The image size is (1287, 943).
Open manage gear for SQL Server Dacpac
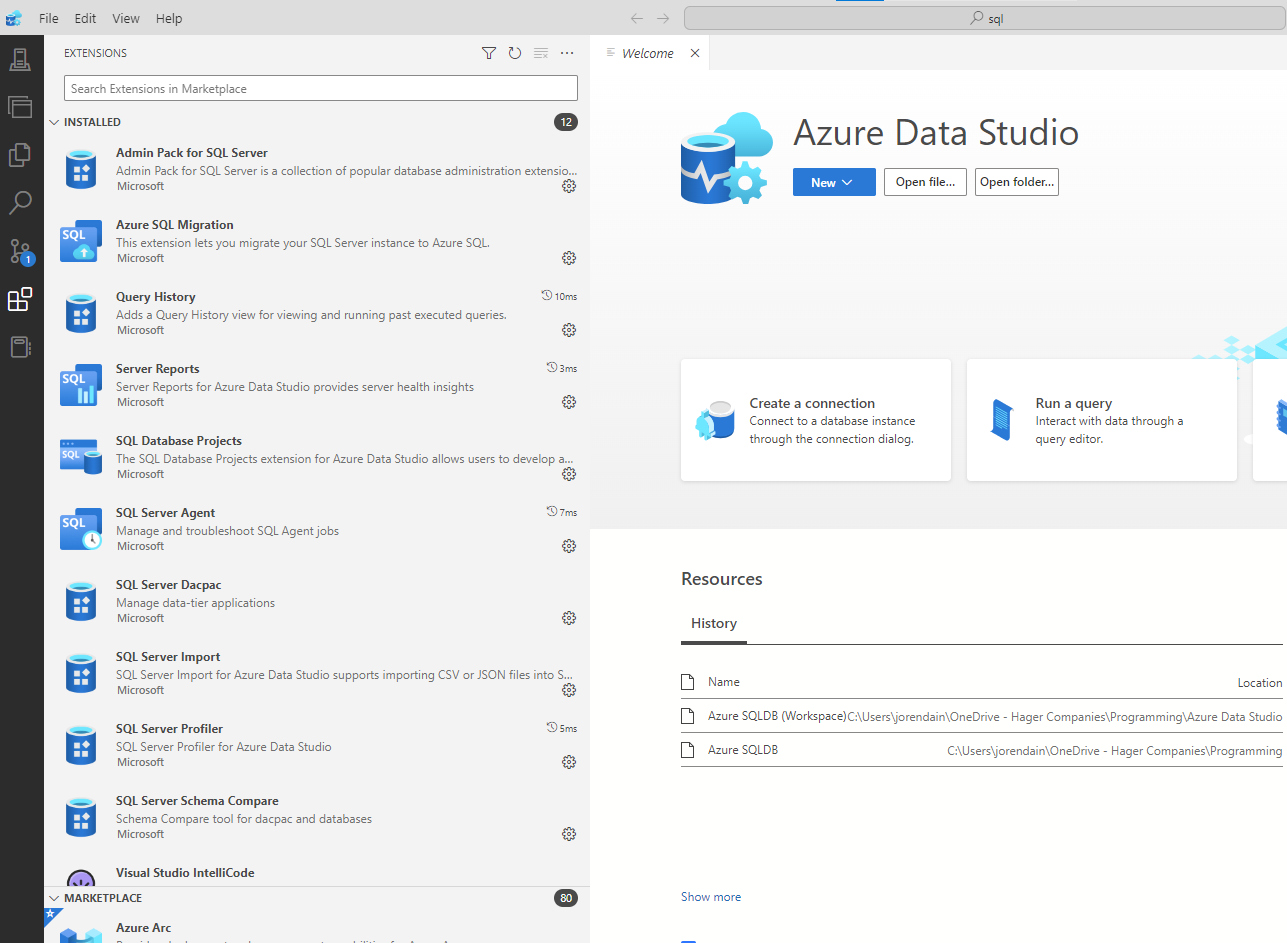pyautogui.click(x=569, y=618)
